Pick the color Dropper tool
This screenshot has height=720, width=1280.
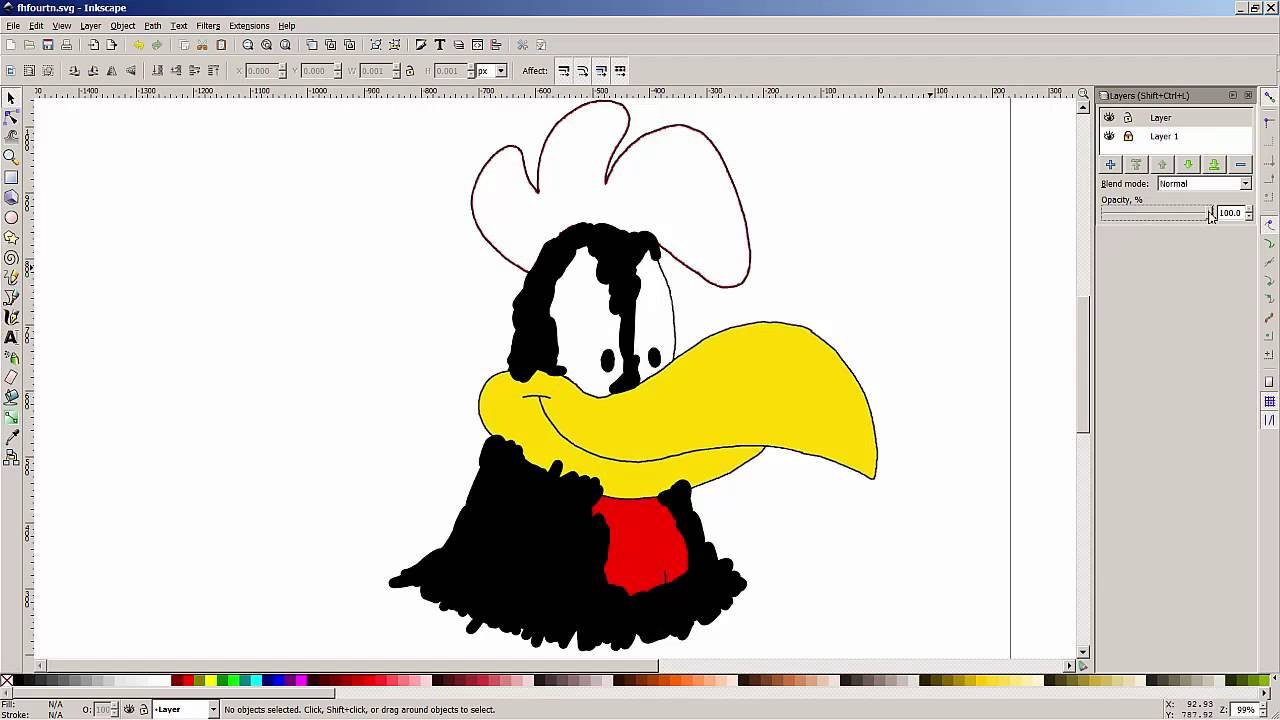click(11, 437)
